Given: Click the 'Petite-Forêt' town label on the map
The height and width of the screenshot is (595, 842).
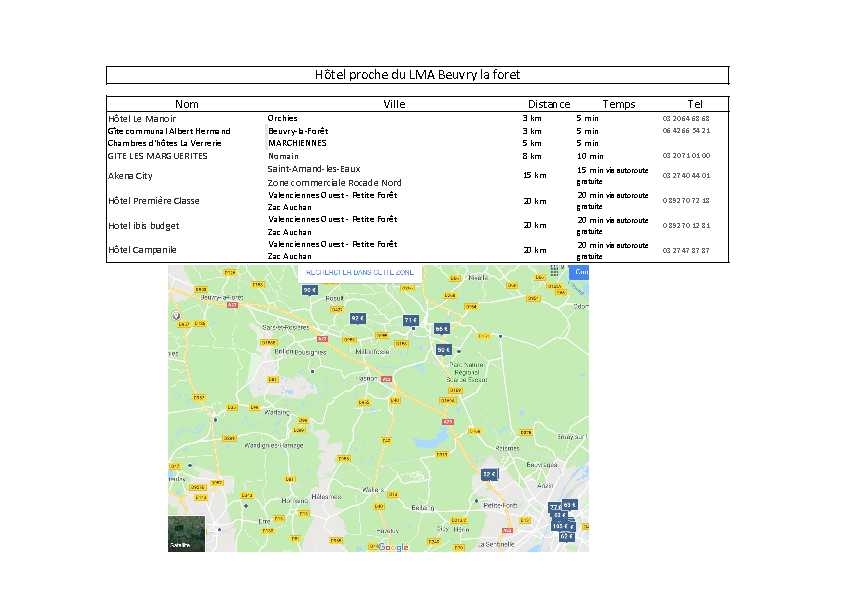Looking at the screenshot, I should [x=500, y=505].
